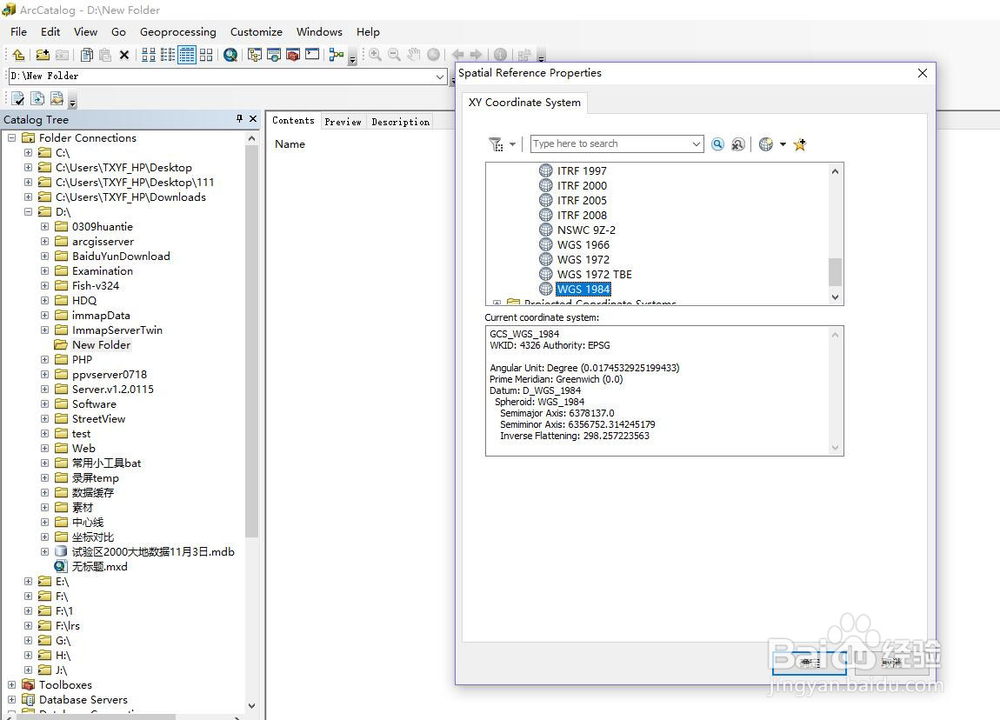This screenshot has height=720, width=1000.
Task: Close the Catalog Tree panel
Action: tap(253, 119)
